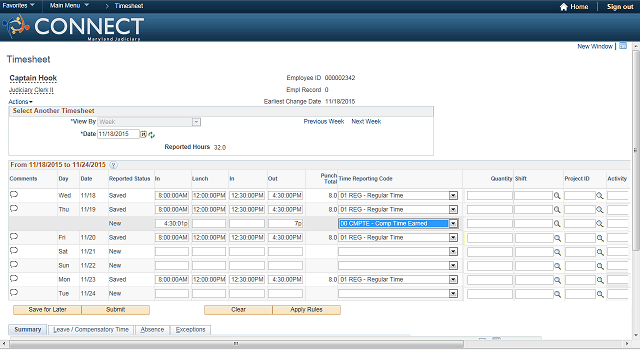This screenshot has height=360, width=640.
Task: Click the Date input field showing 11/18/2015
Action: [118, 134]
